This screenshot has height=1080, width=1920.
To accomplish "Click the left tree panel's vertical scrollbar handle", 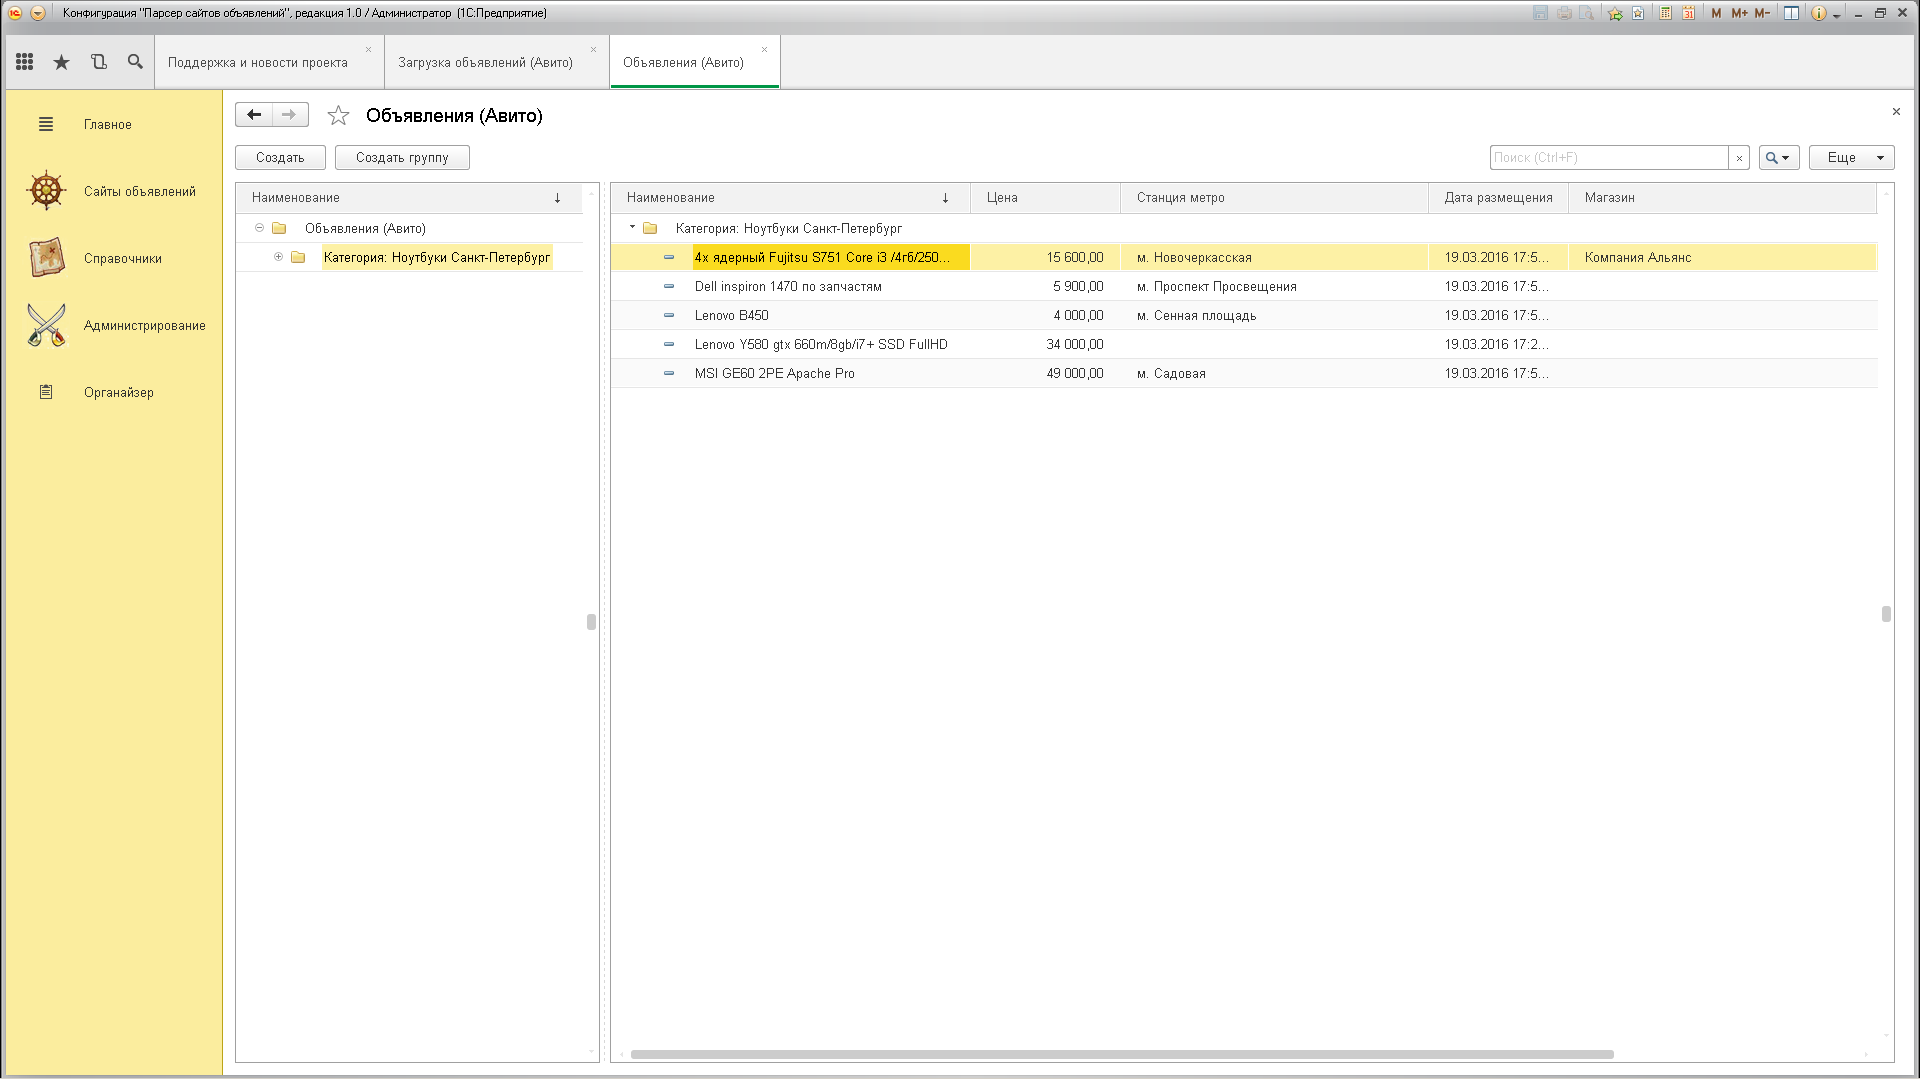I will pos(591,621).
